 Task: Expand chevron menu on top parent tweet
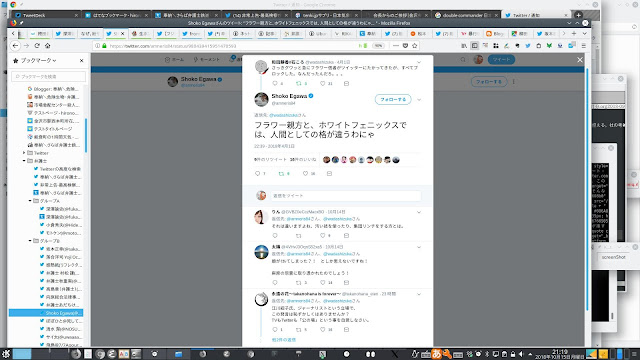(419, 62)
